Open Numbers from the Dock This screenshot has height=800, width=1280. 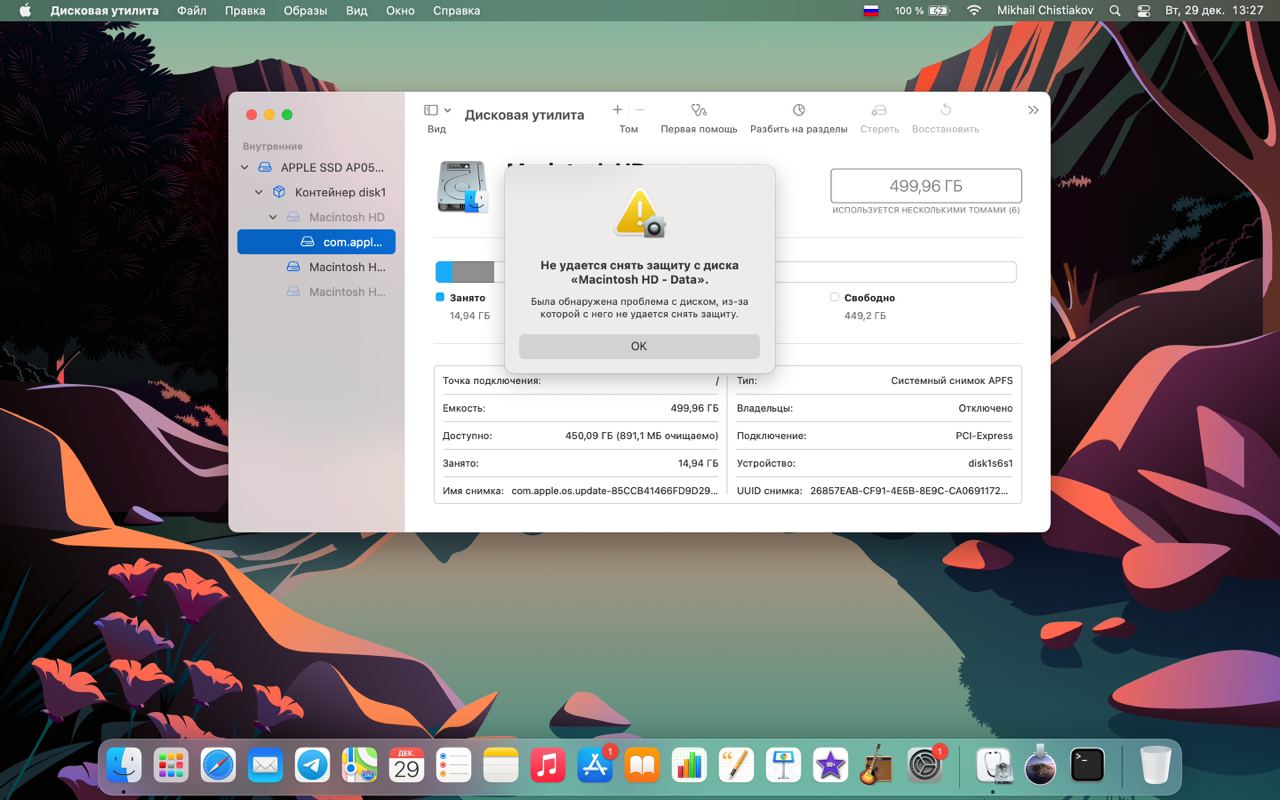click(689, 767)
